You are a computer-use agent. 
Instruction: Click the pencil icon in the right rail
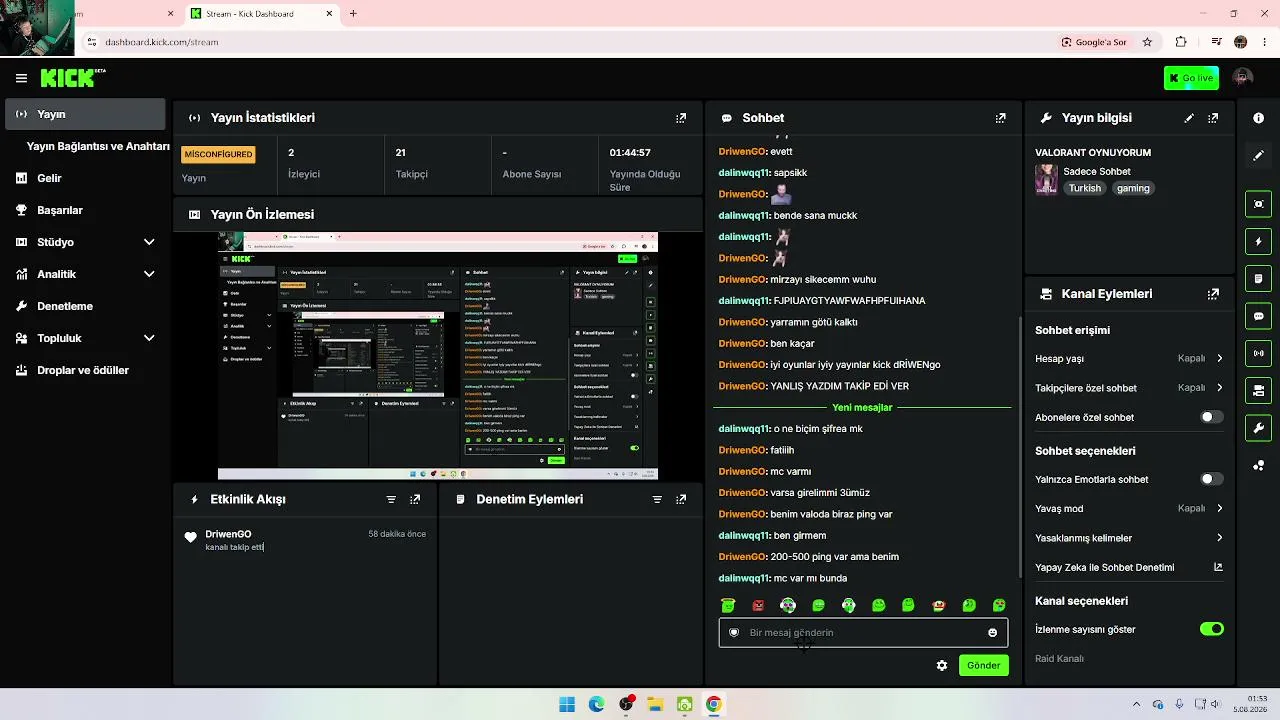1258,156
